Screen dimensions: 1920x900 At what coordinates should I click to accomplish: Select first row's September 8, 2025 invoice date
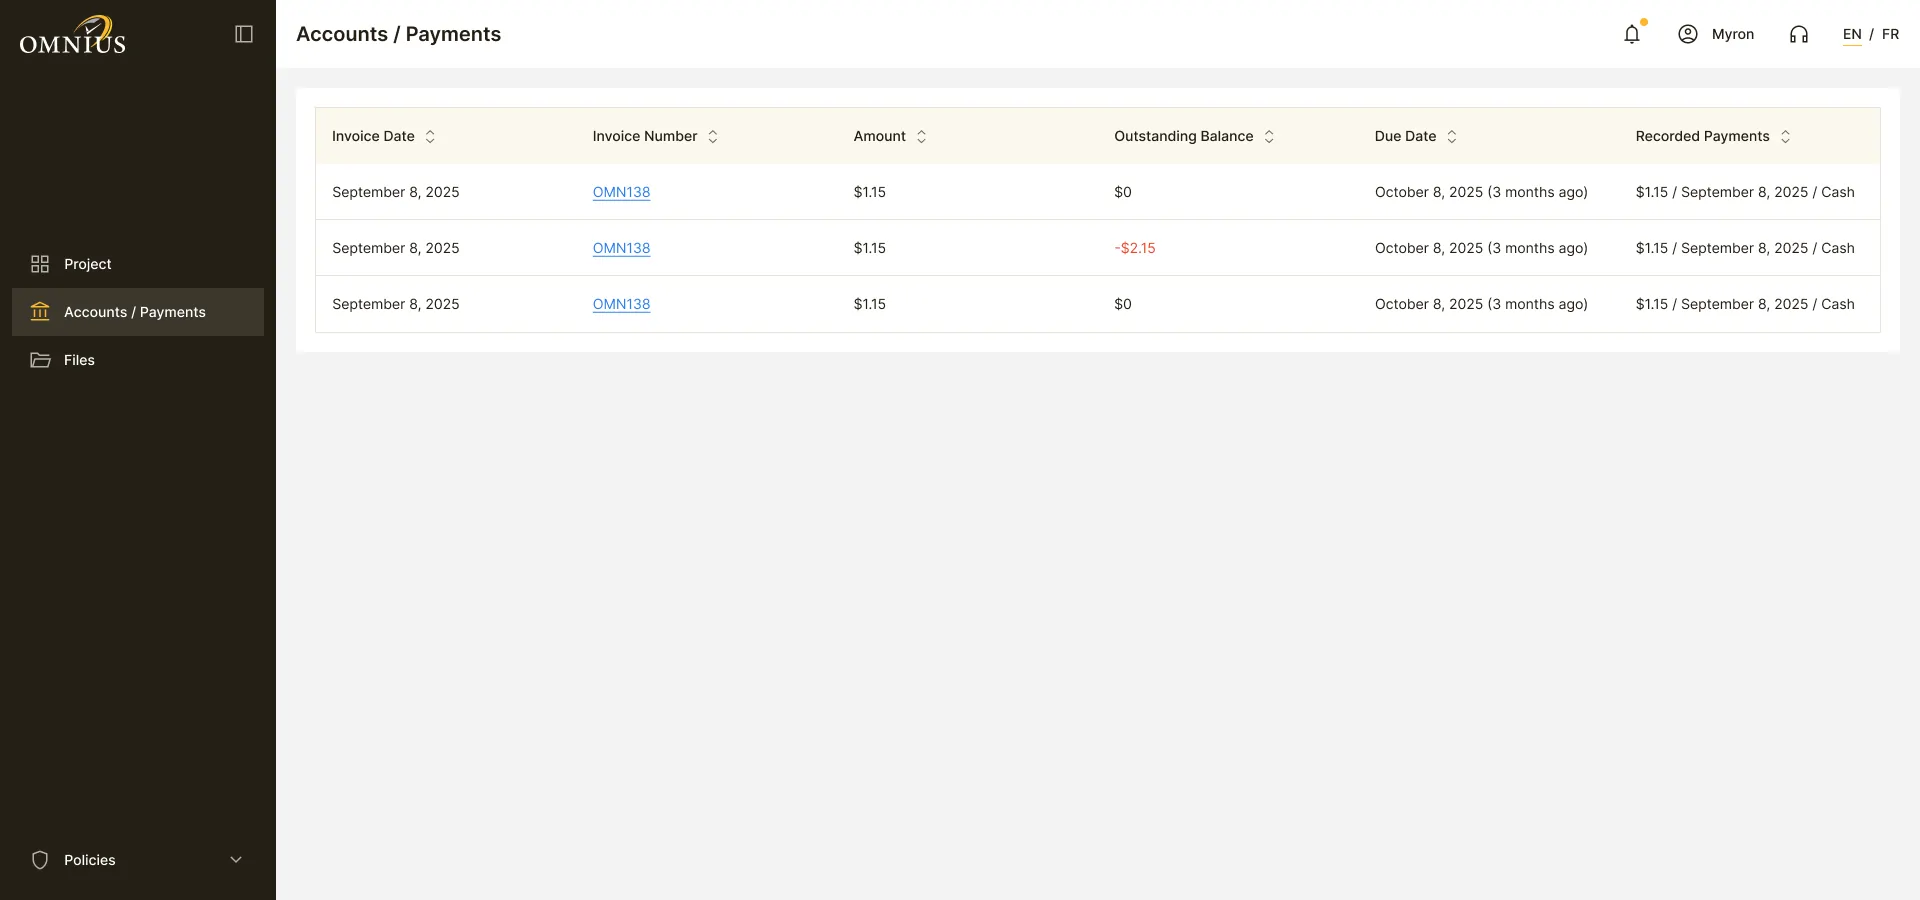(396, 192)
